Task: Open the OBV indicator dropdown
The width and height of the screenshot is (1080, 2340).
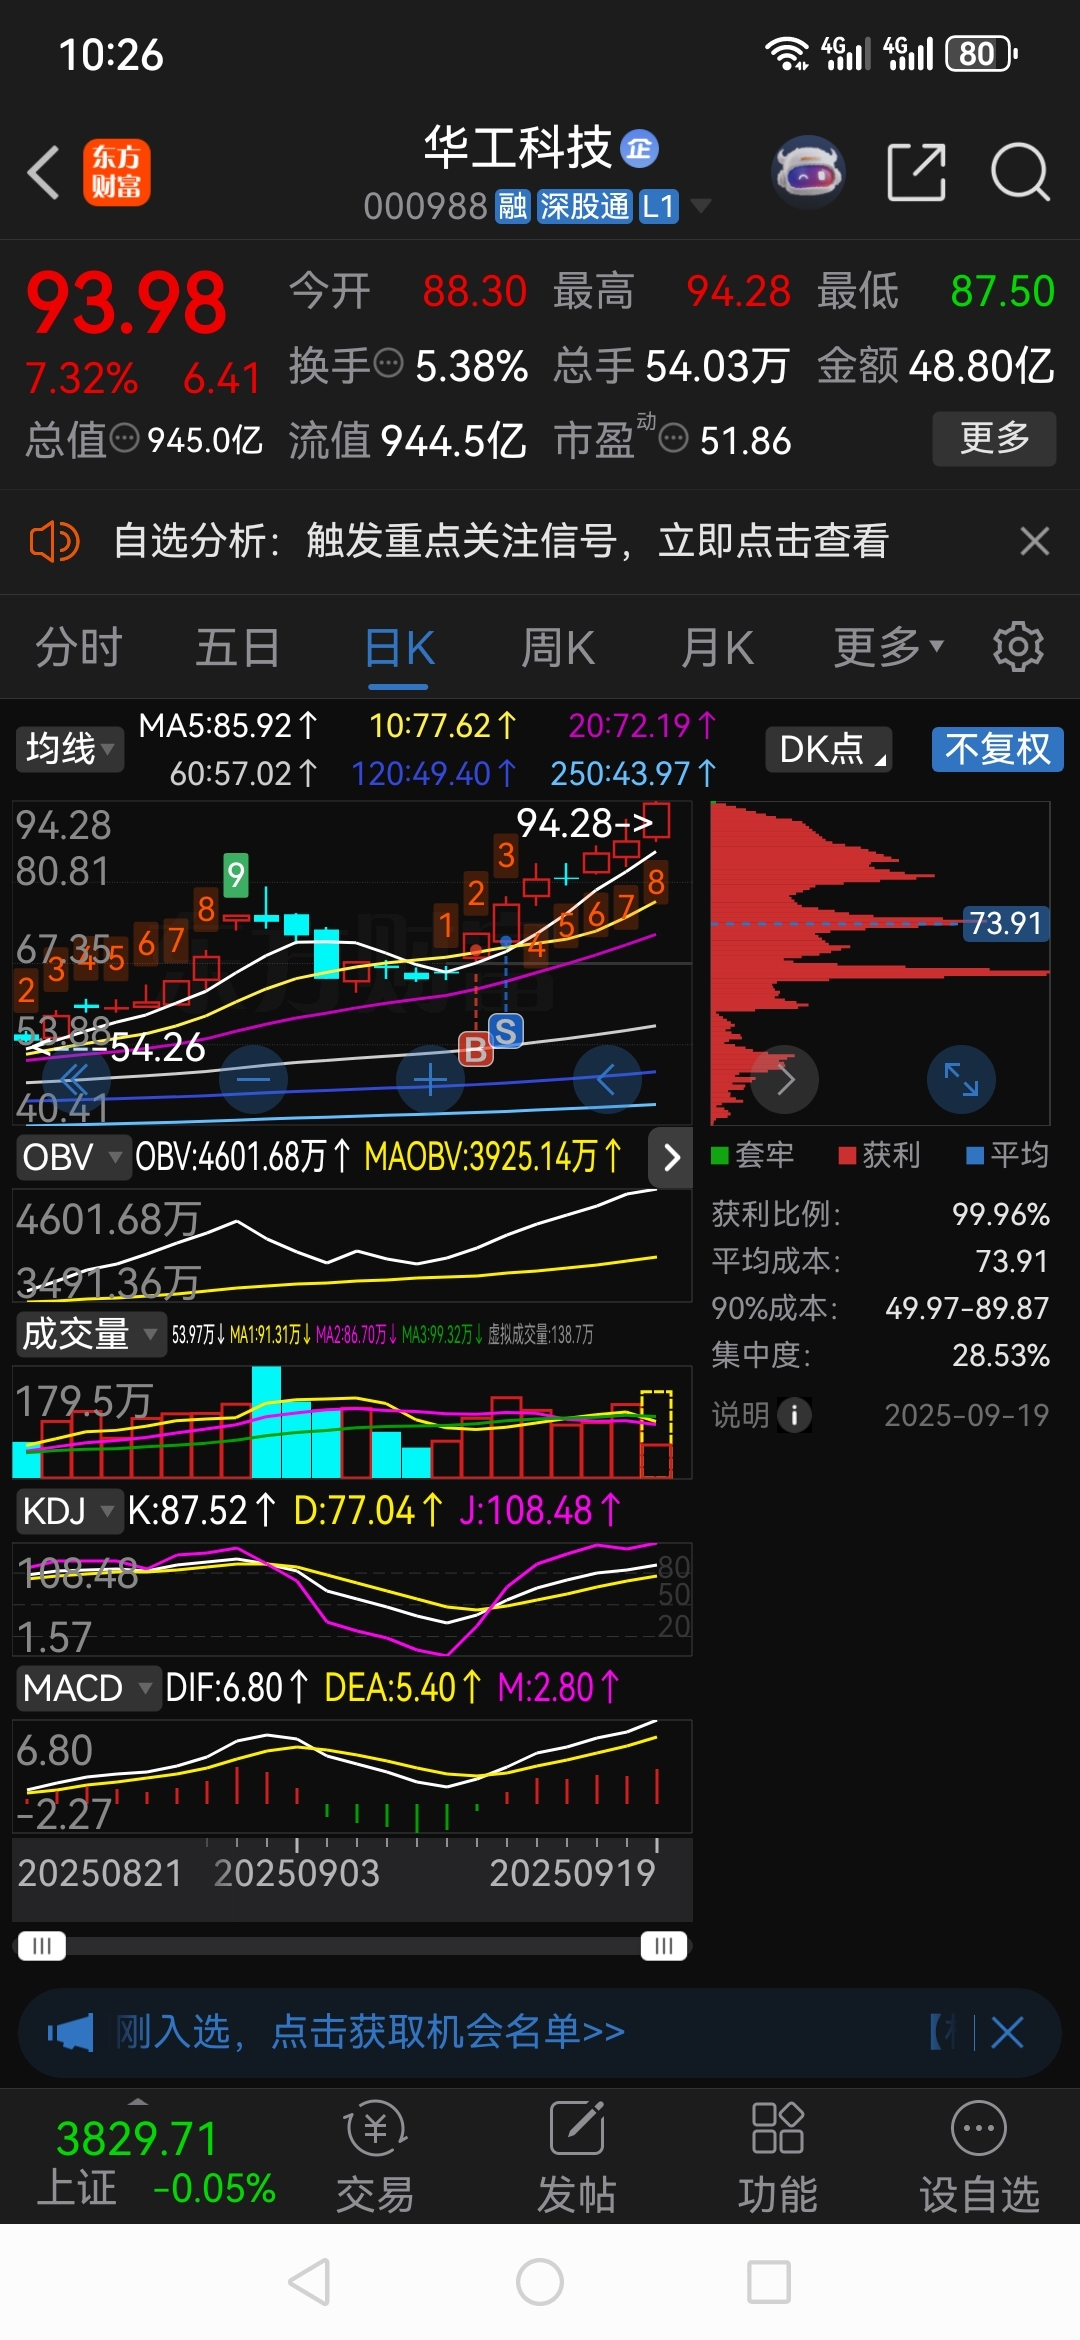Action: 72,1157
